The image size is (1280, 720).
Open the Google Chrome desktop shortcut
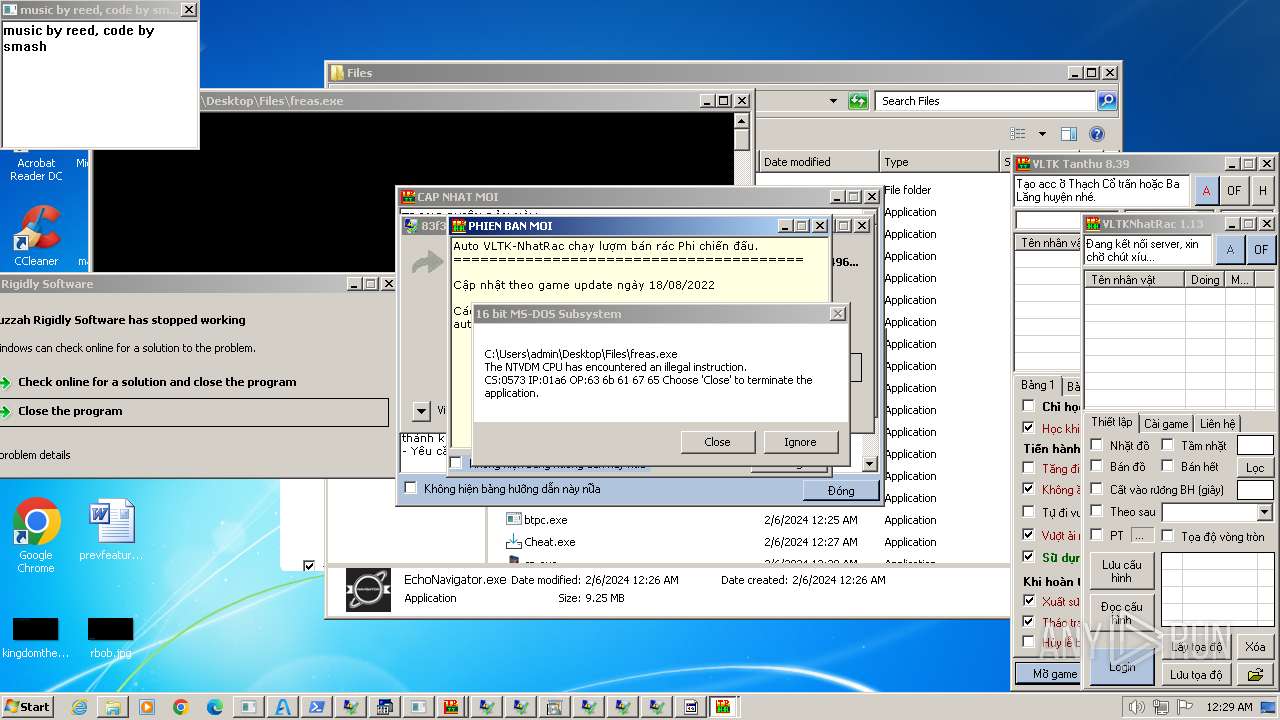pyautogui.click(x=36, y=536)
